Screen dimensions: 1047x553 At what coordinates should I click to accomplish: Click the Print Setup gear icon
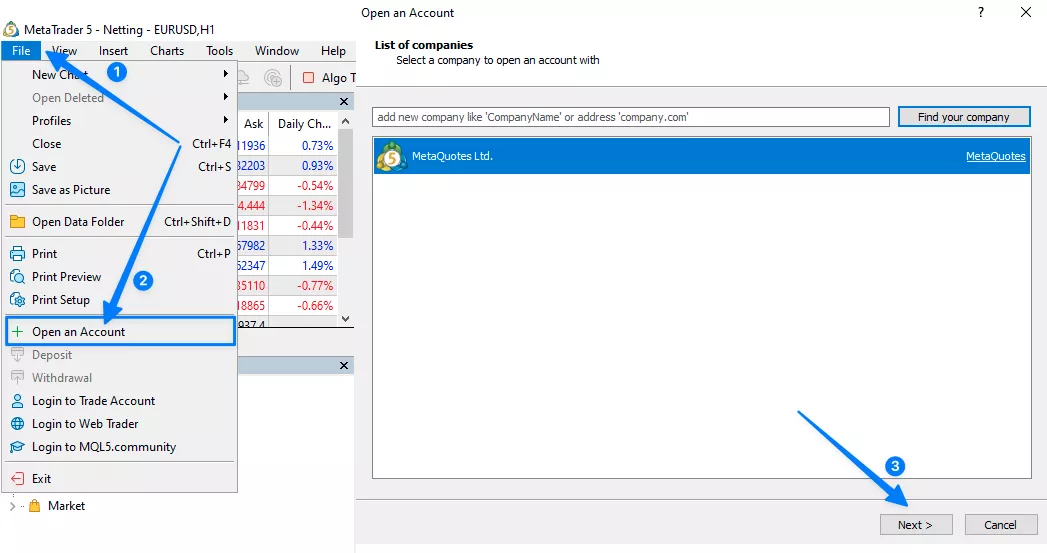point(17,300)
